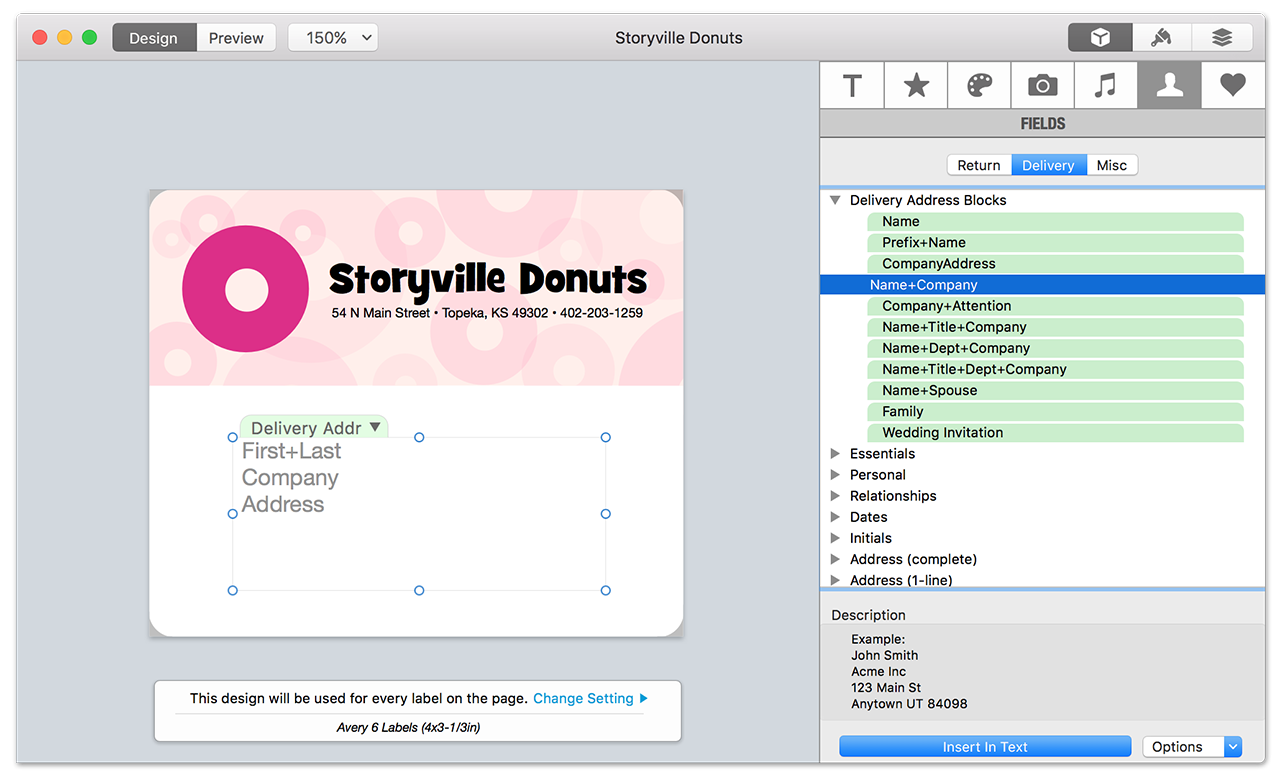This screenshot has width=1280, height=779.
Task: Open the paint bucket style inspector
Action: [x=1162, y=38]
